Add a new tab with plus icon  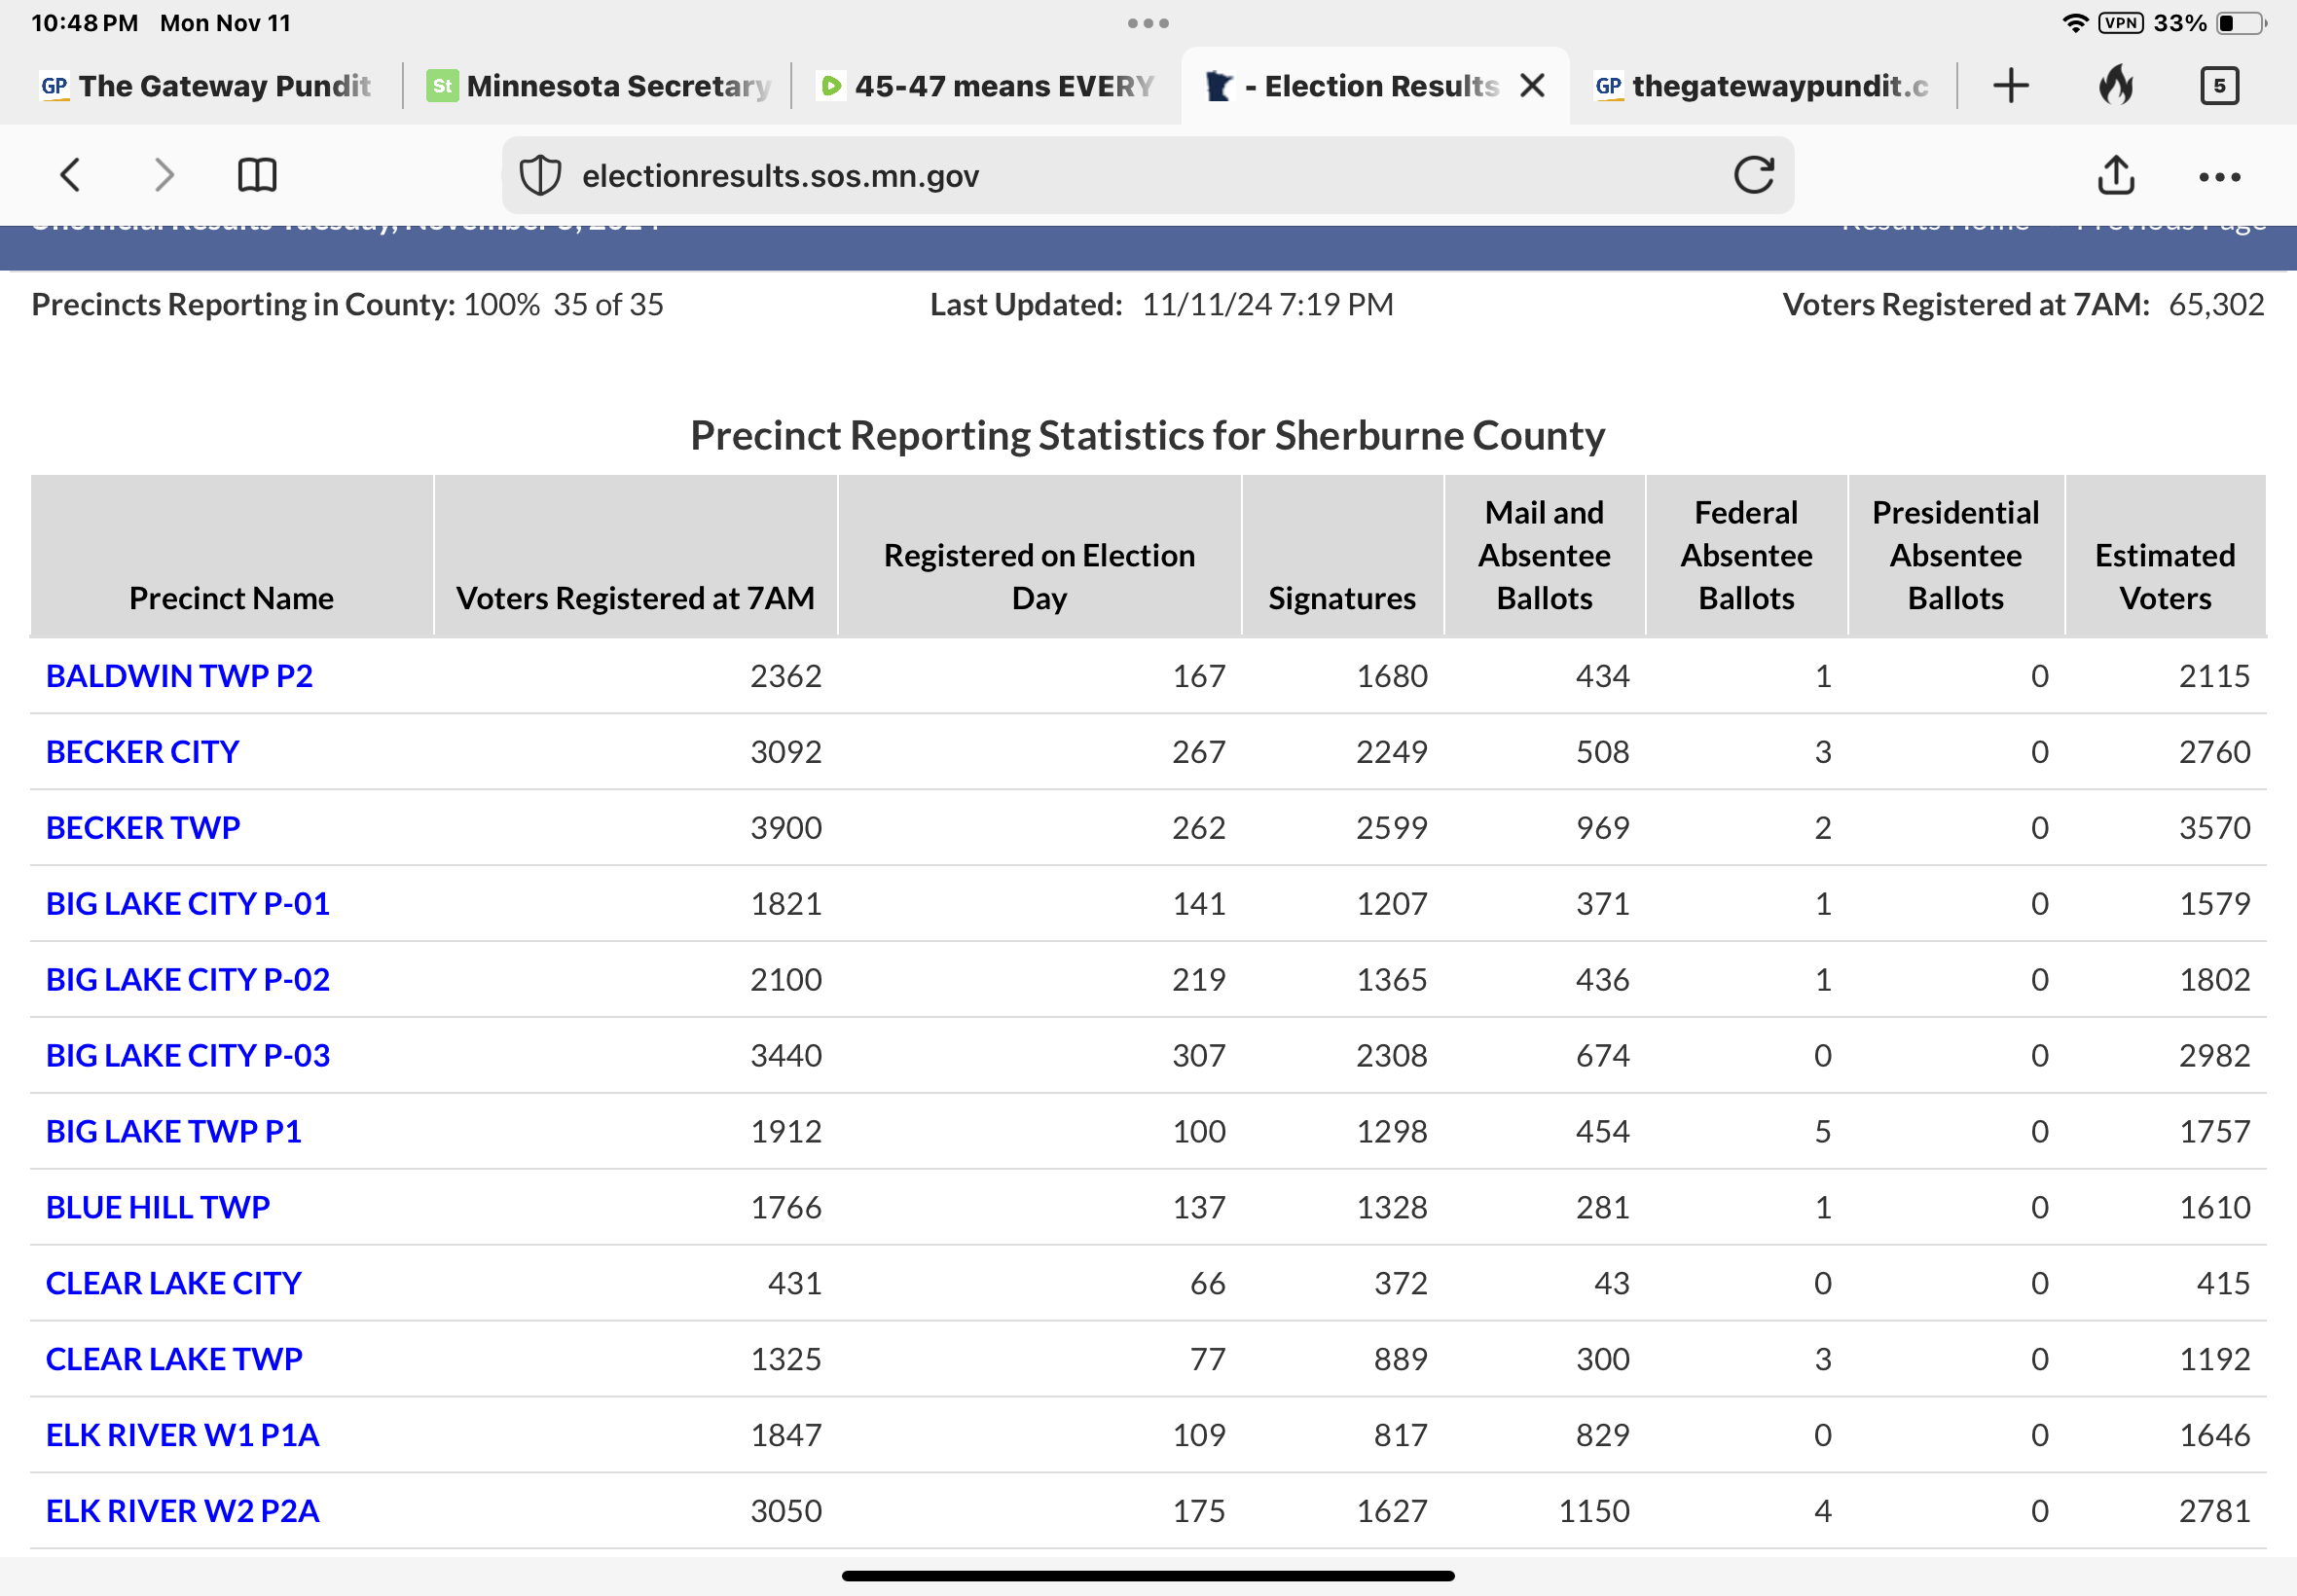click(x=2010, y=86)
